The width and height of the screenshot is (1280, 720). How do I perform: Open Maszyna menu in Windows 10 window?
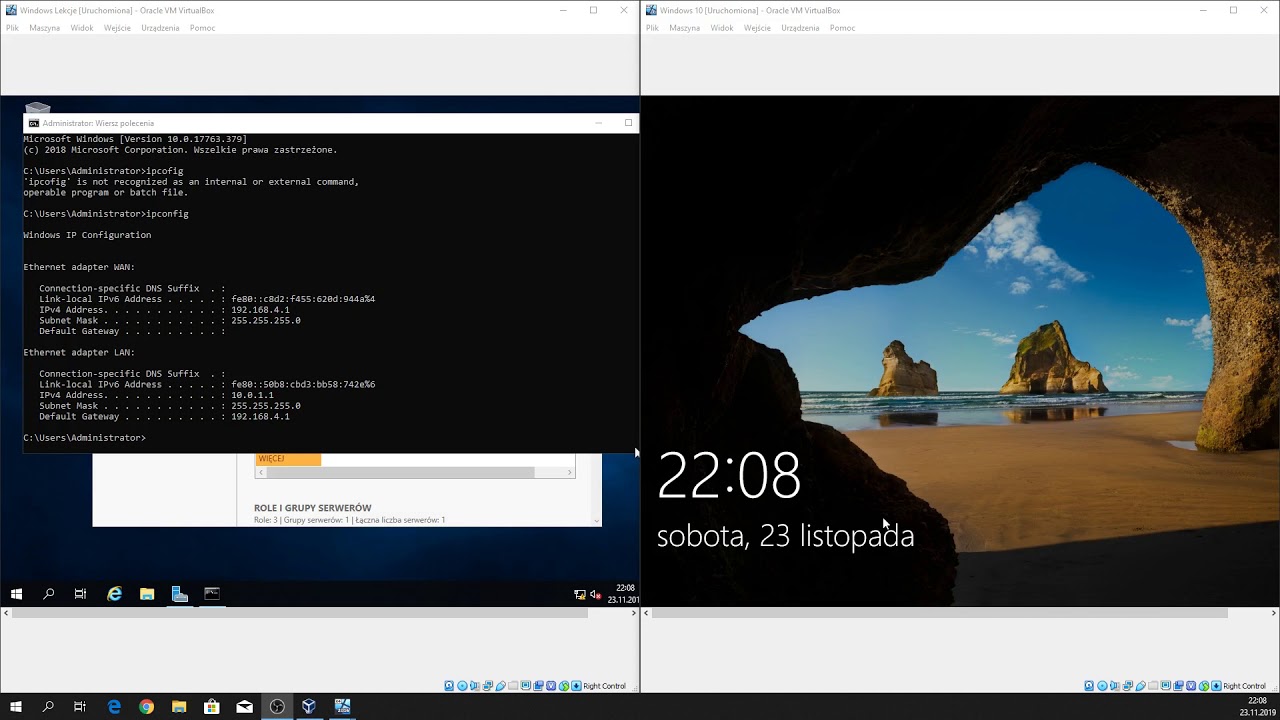click(685, 28)
